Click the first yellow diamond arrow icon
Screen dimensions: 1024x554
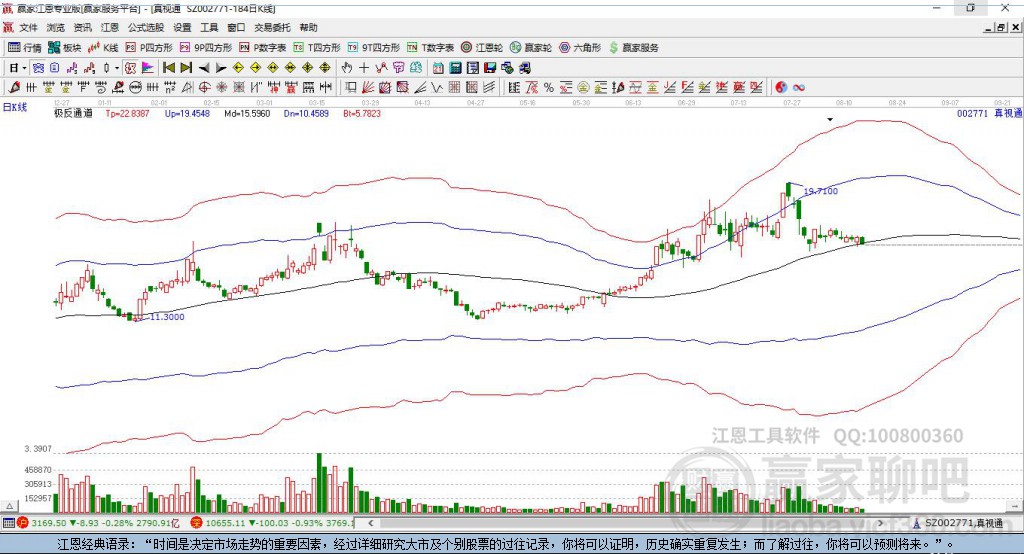pos(238,68)
